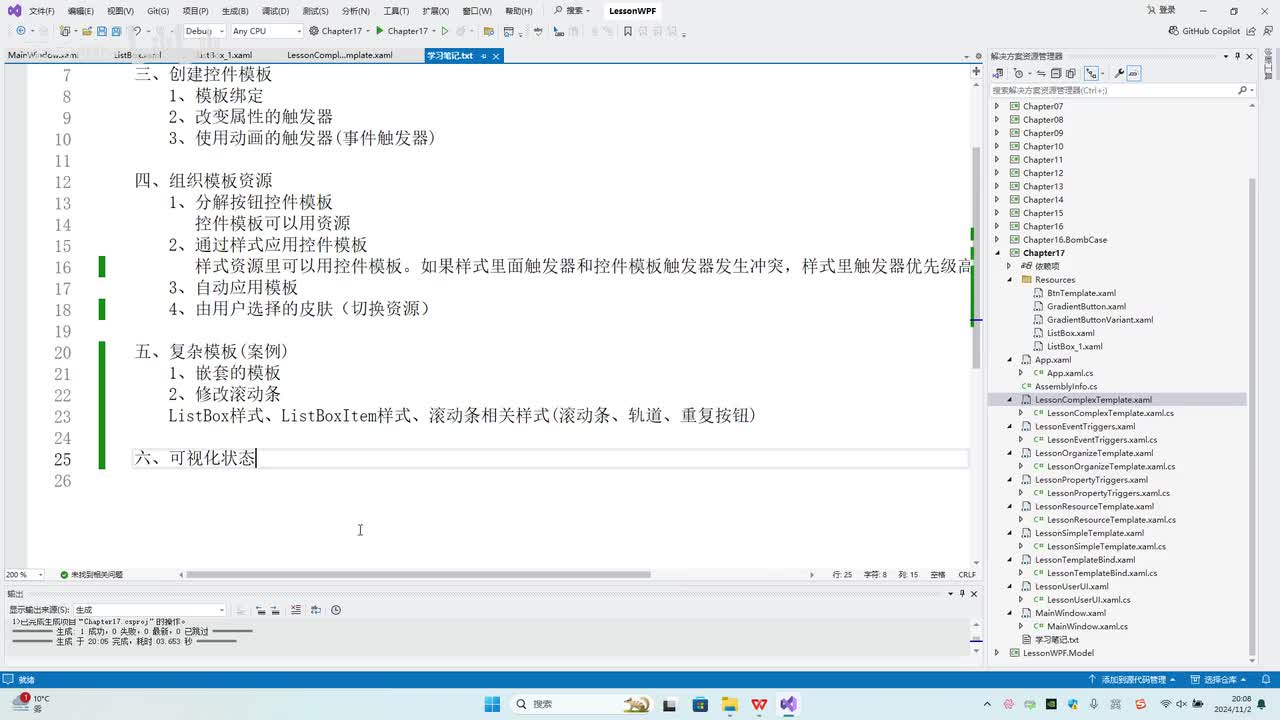Screen dimensions: 1280x720
Task: Click the Undo arrow icon
Action: [x=136, y=31]
